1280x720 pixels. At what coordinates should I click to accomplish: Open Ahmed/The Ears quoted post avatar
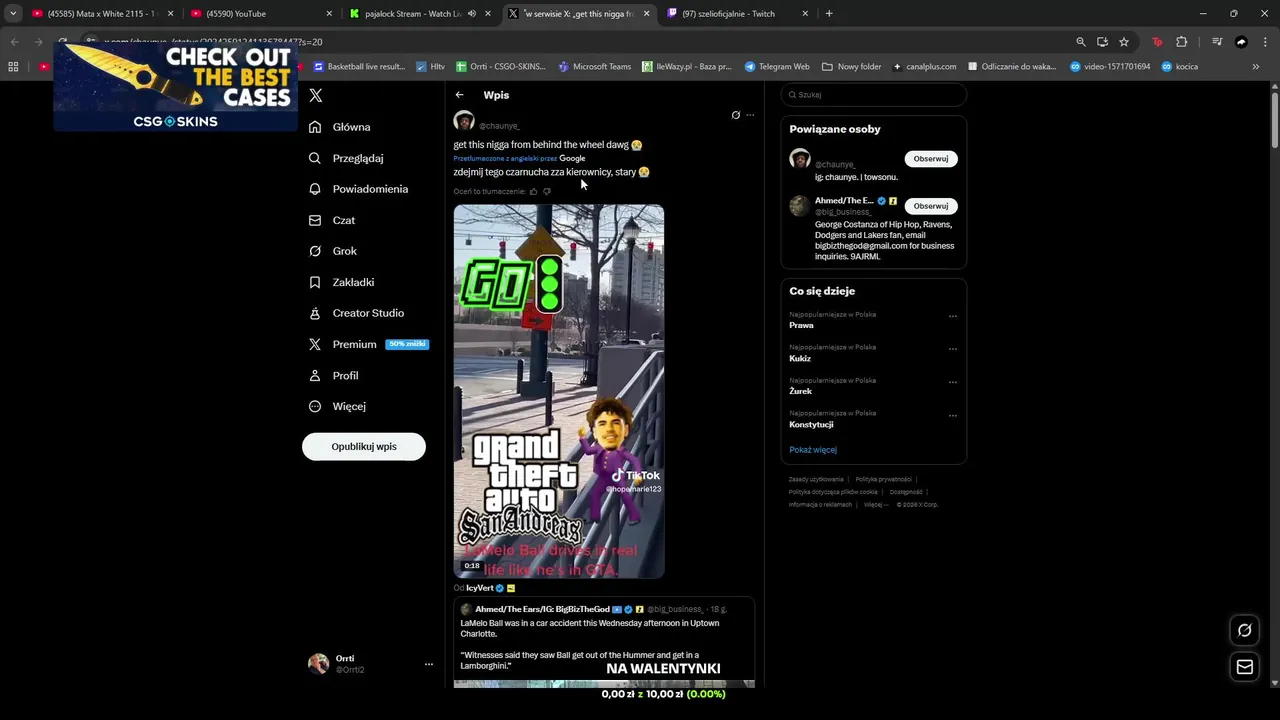pos(466,609)
